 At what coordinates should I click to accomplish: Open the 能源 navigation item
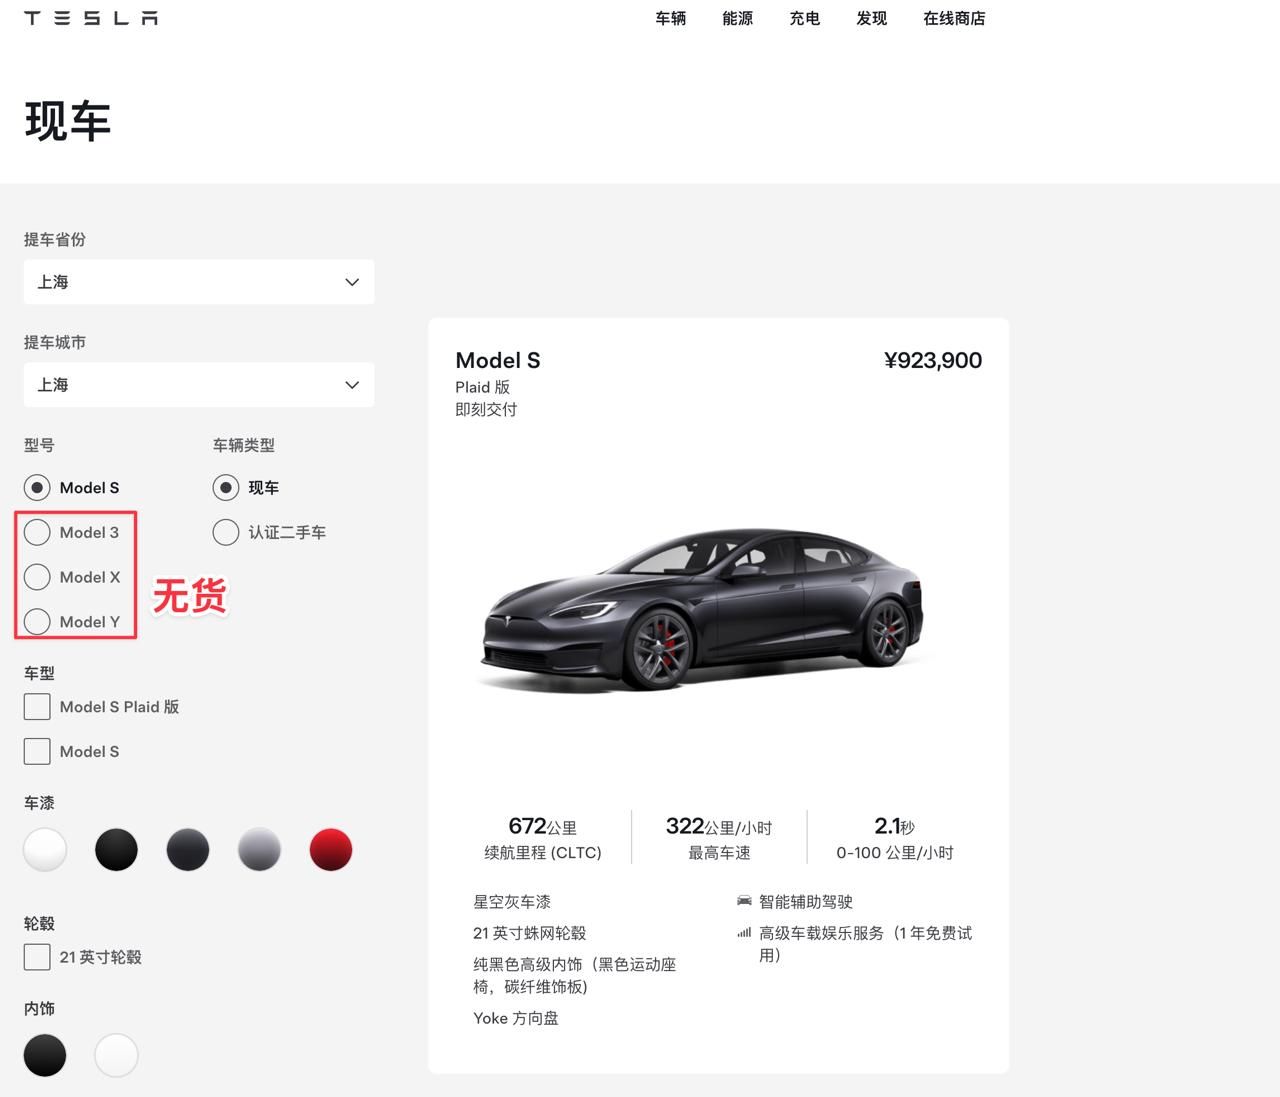pyautogui.click(x=738, y=18)
